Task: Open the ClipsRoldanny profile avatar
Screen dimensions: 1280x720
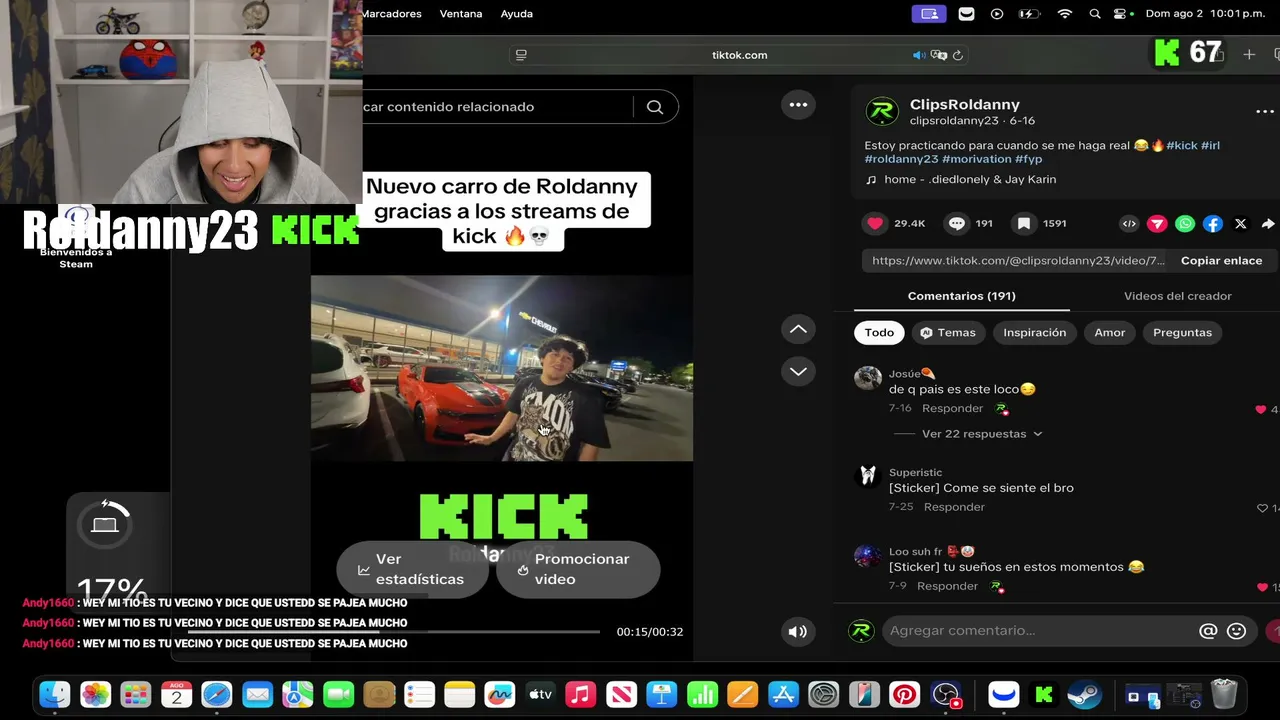Action: click(x=882, y=112)
